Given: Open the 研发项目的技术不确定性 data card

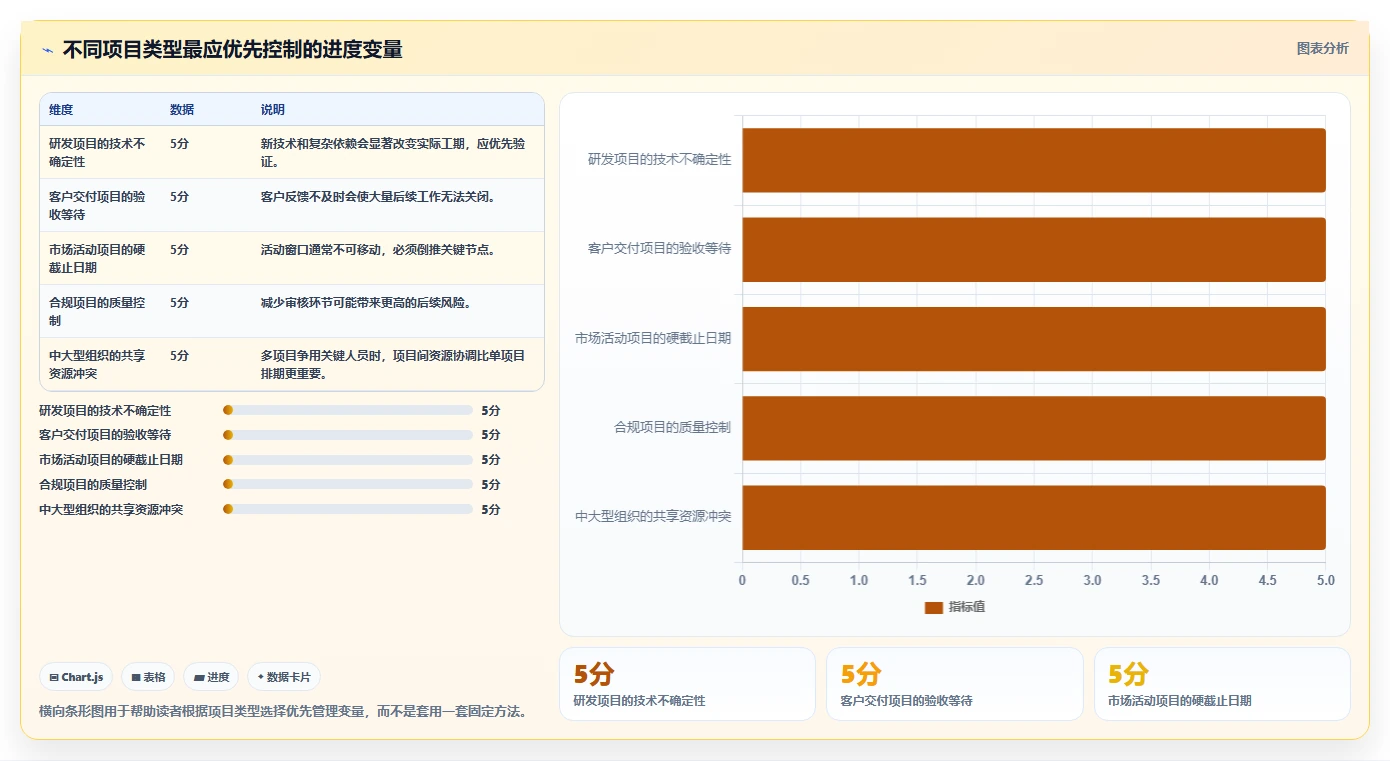Looking at the screenshot, I should point(687,684).
